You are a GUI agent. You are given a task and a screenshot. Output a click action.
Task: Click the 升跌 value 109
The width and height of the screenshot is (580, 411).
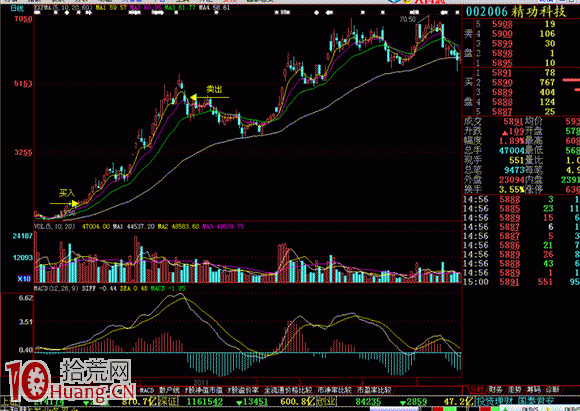coord(513,131)
